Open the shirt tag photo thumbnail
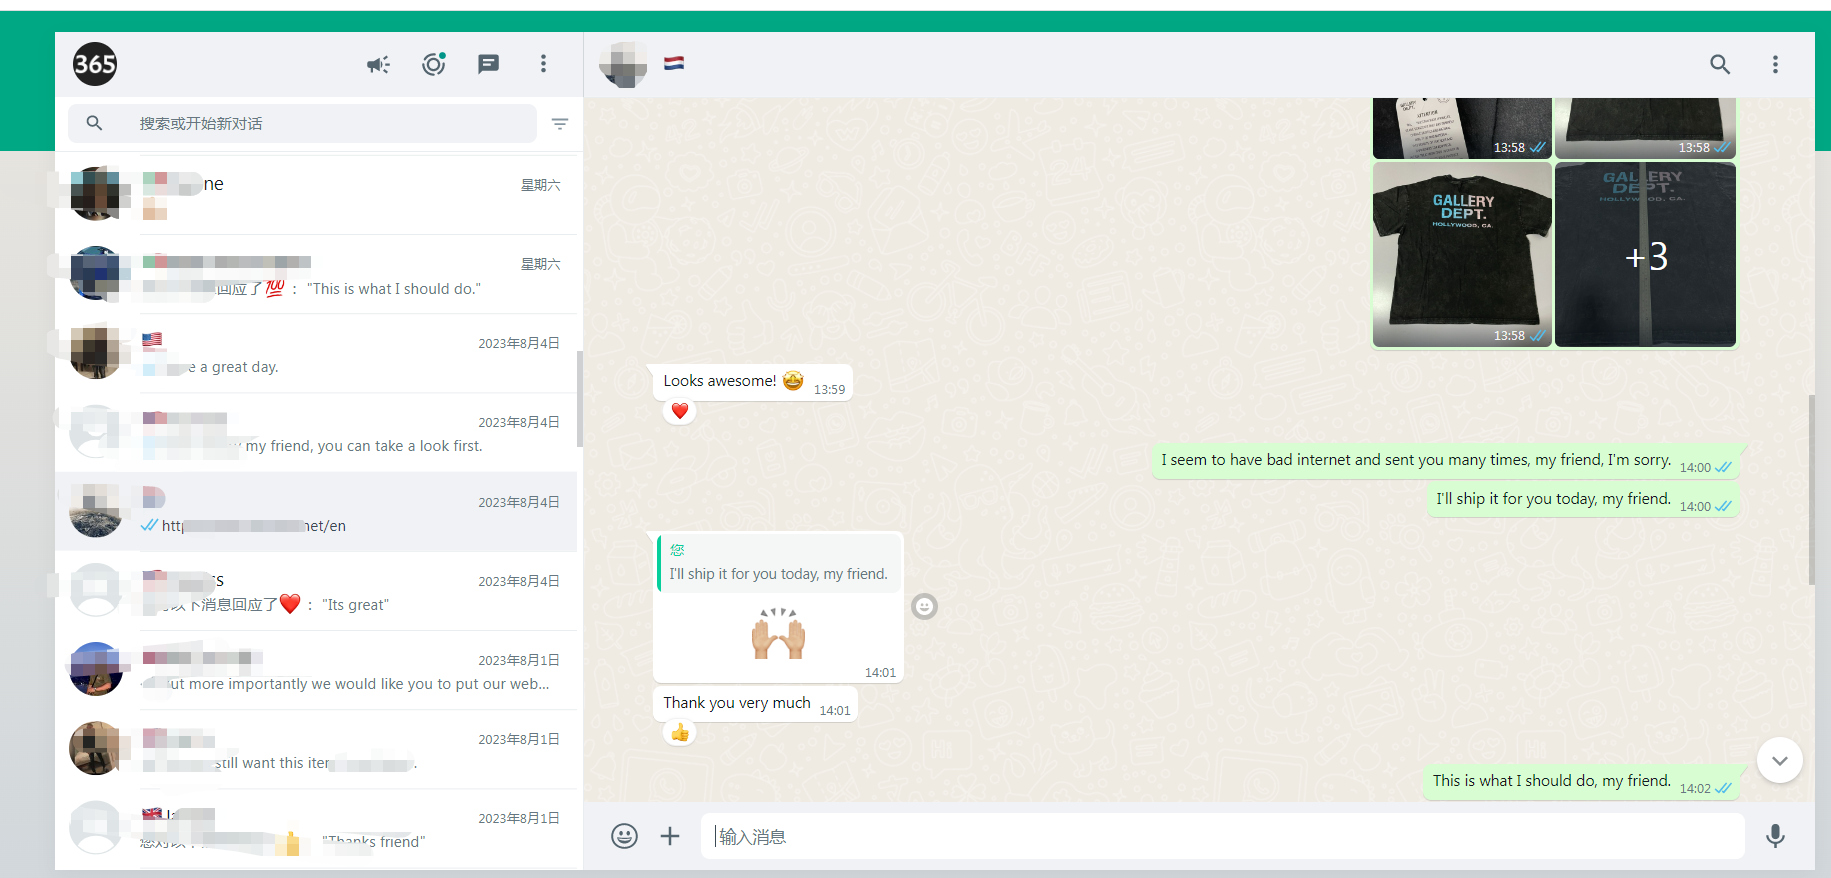This screenshot has height=878, width=1831. click(1462, 128)
